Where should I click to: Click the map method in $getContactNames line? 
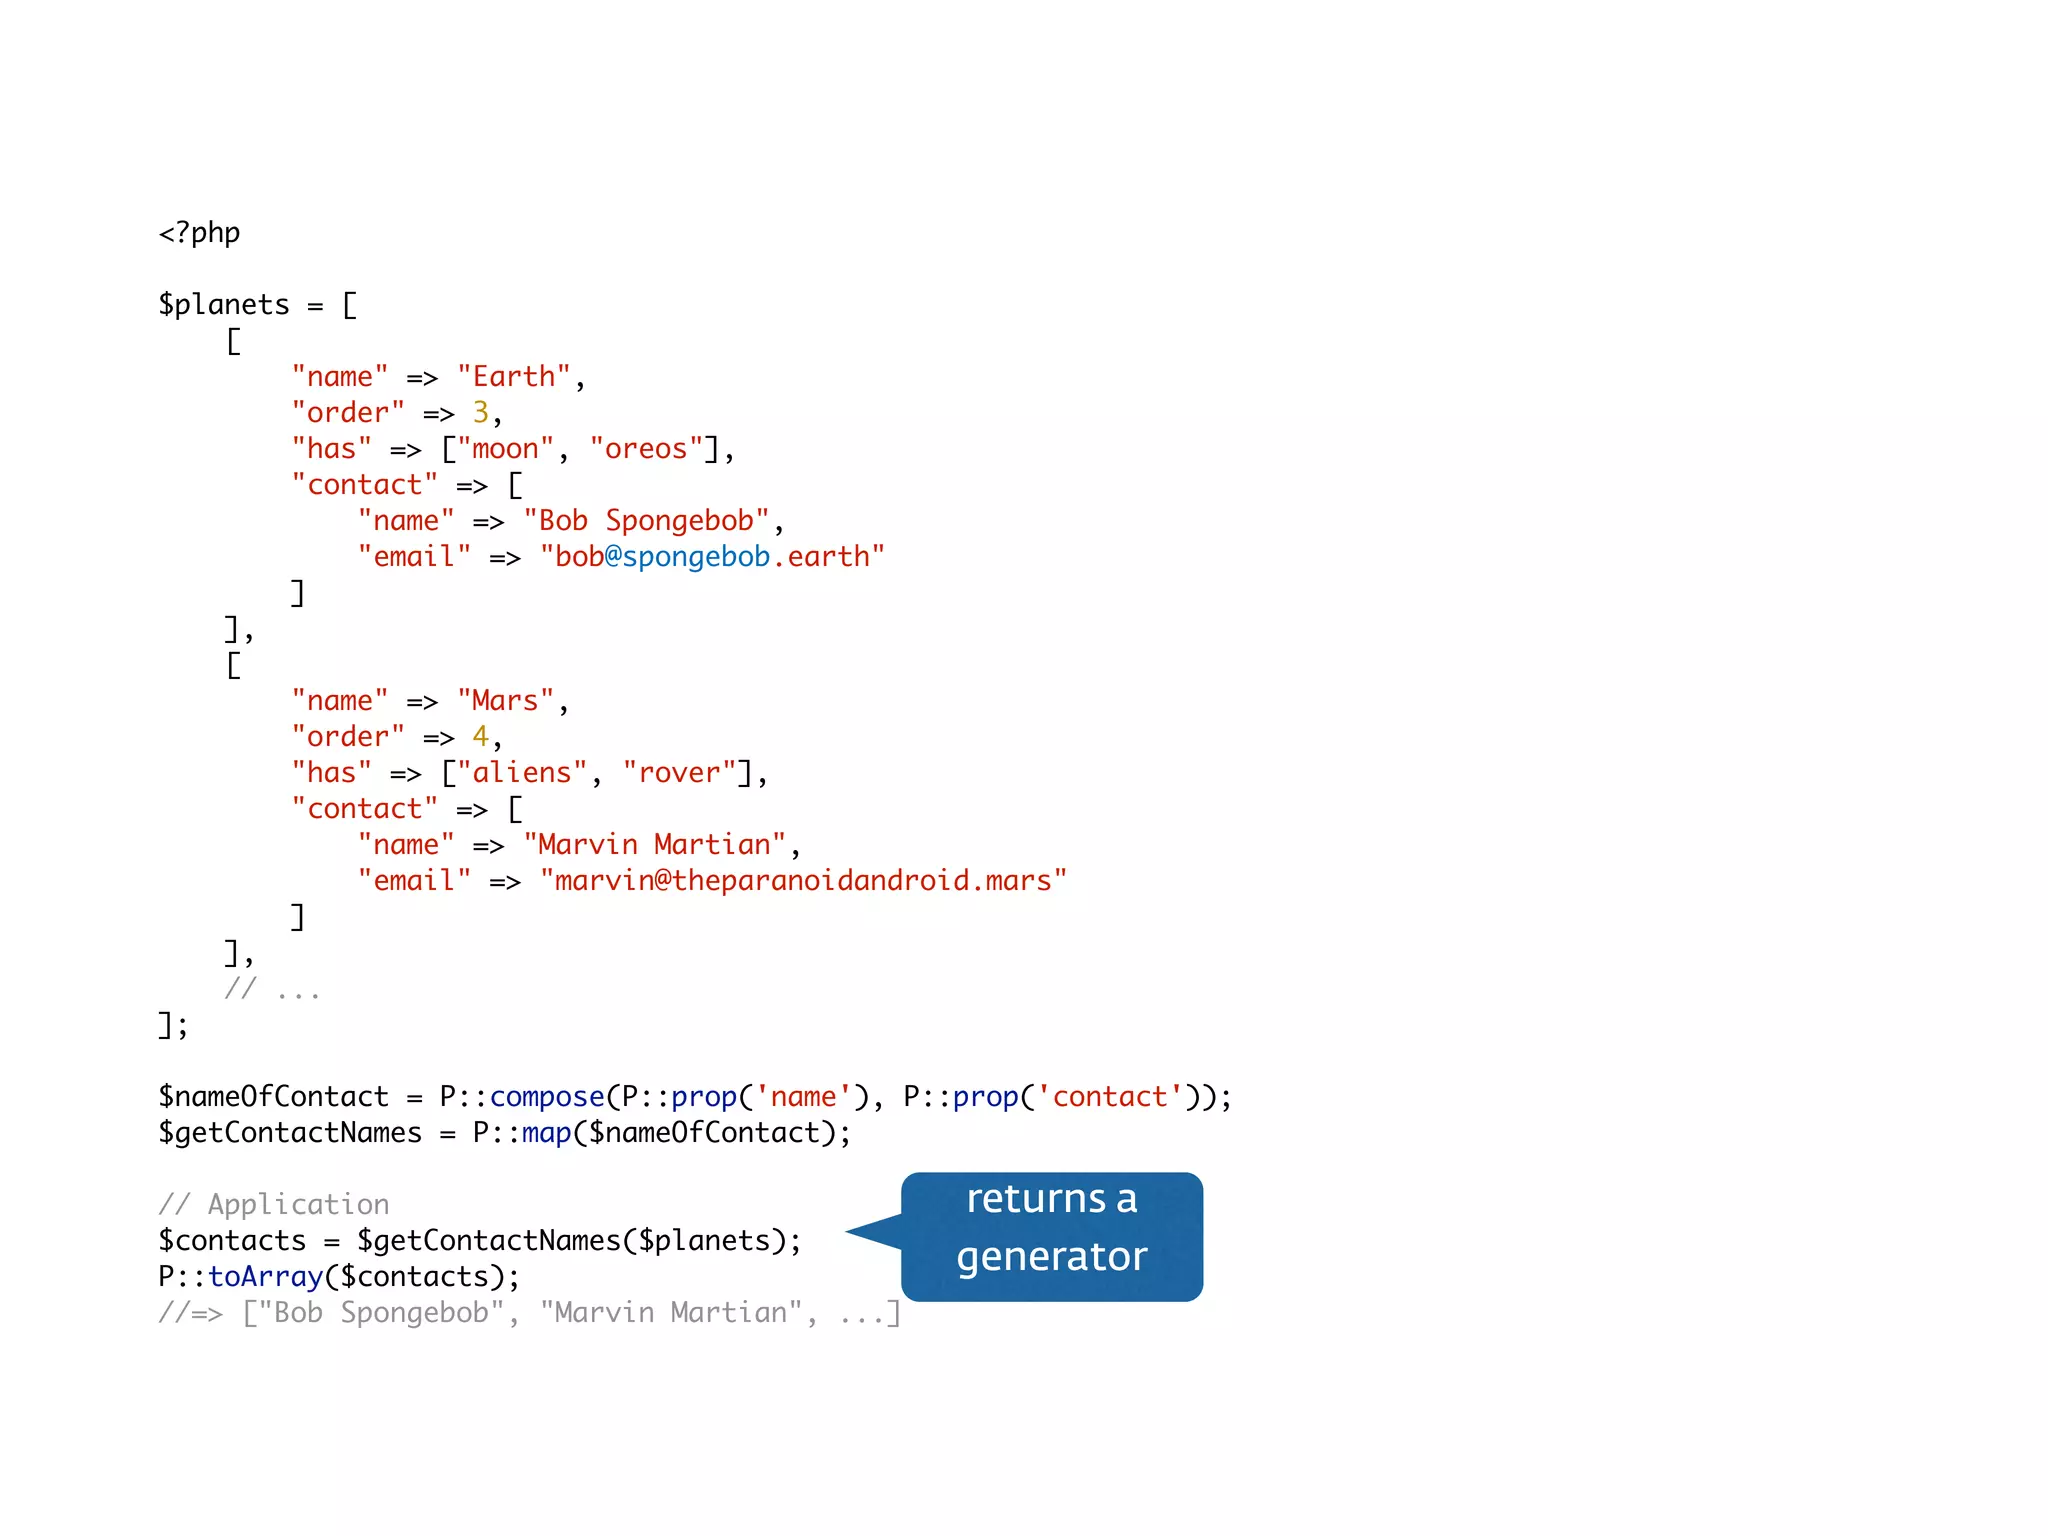pyautogui.click(x=546, y=1133)
